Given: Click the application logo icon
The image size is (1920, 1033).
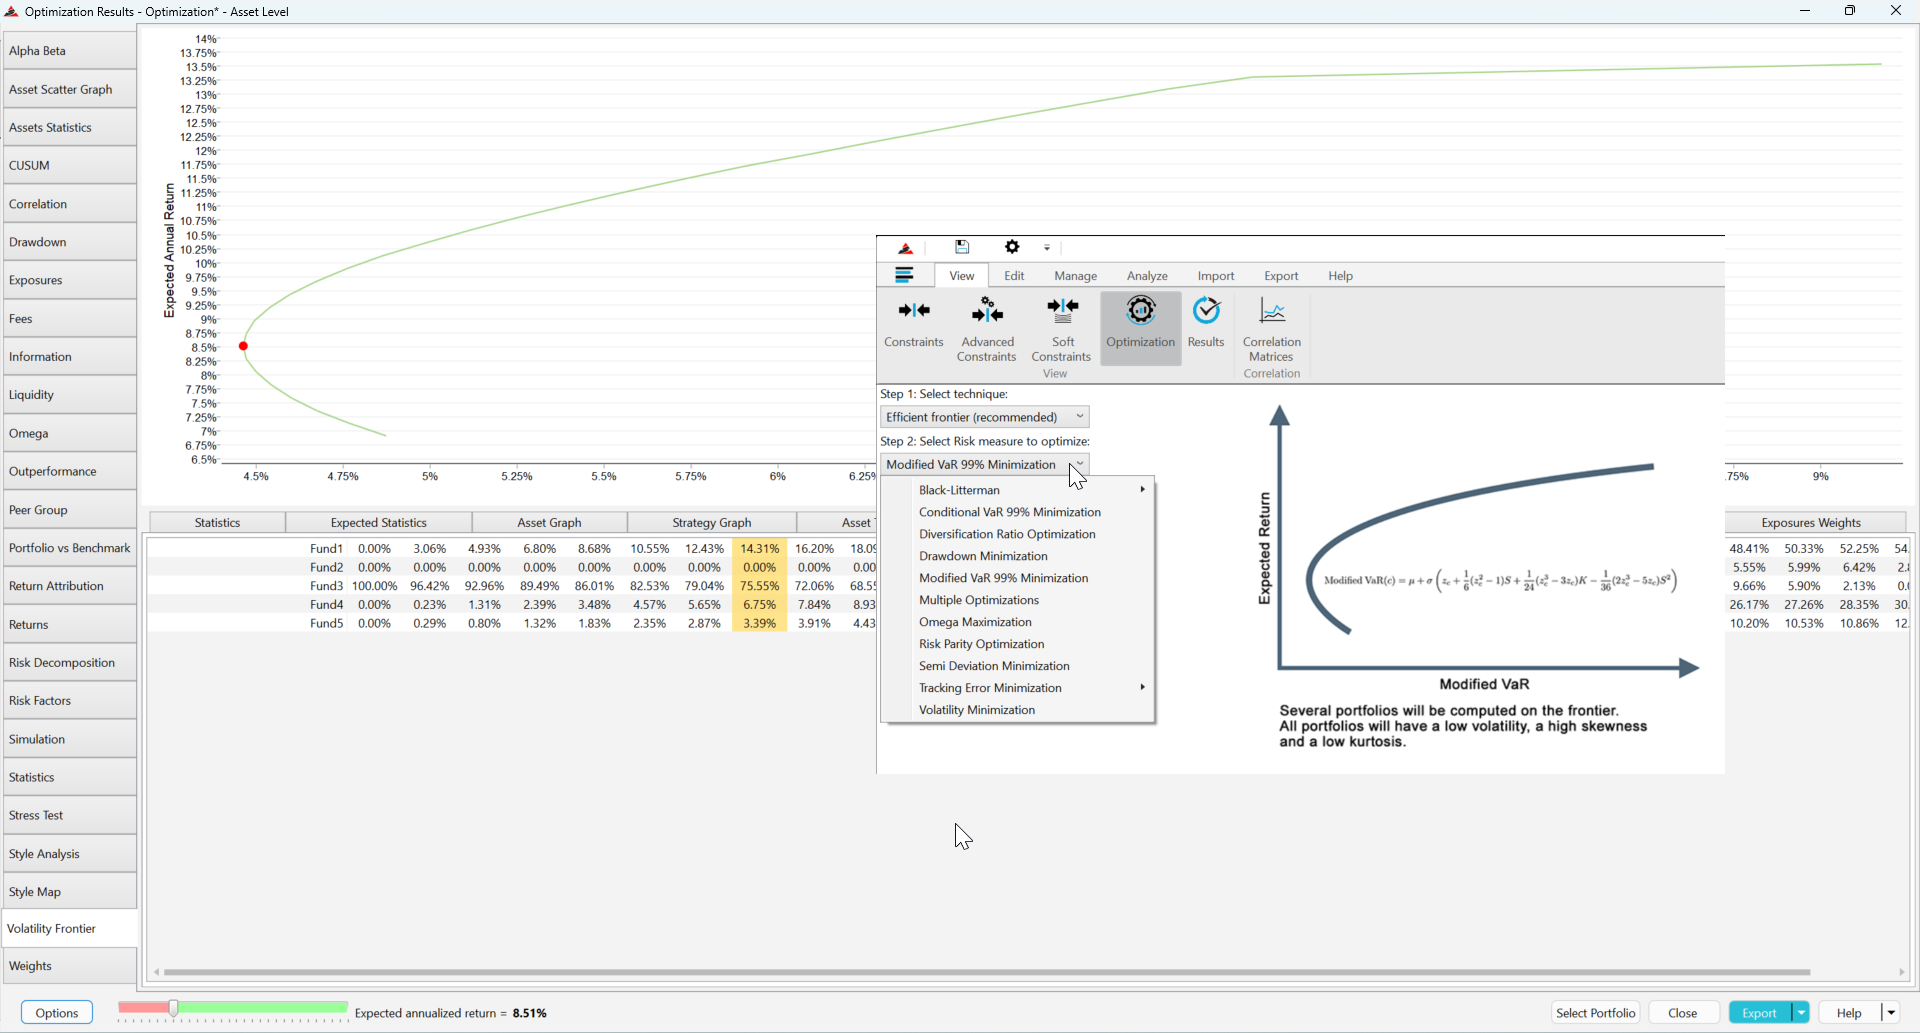Looking at the screenshot, I should [905, 247].
